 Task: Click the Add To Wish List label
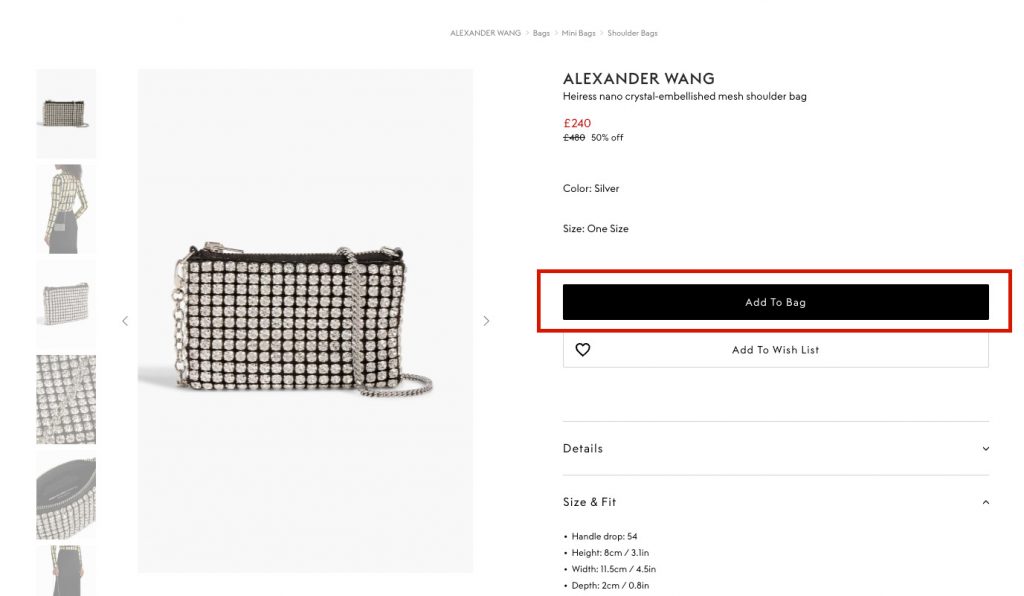[775, 350]
